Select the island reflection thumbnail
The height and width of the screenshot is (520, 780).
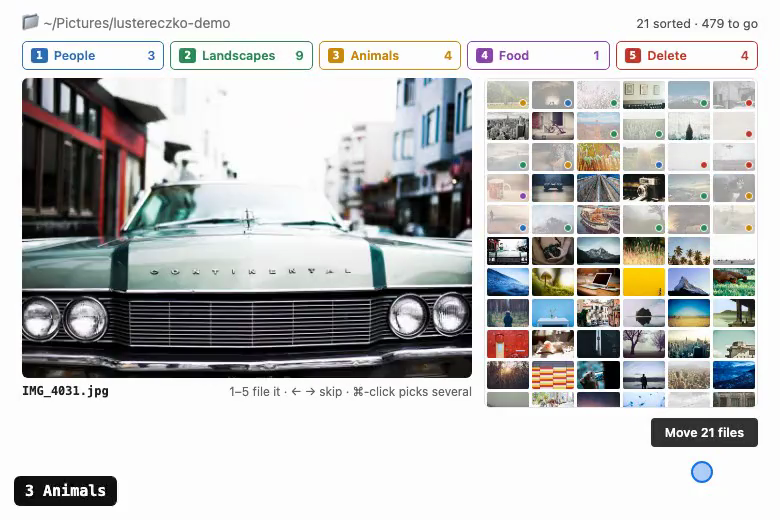point(644,313)
